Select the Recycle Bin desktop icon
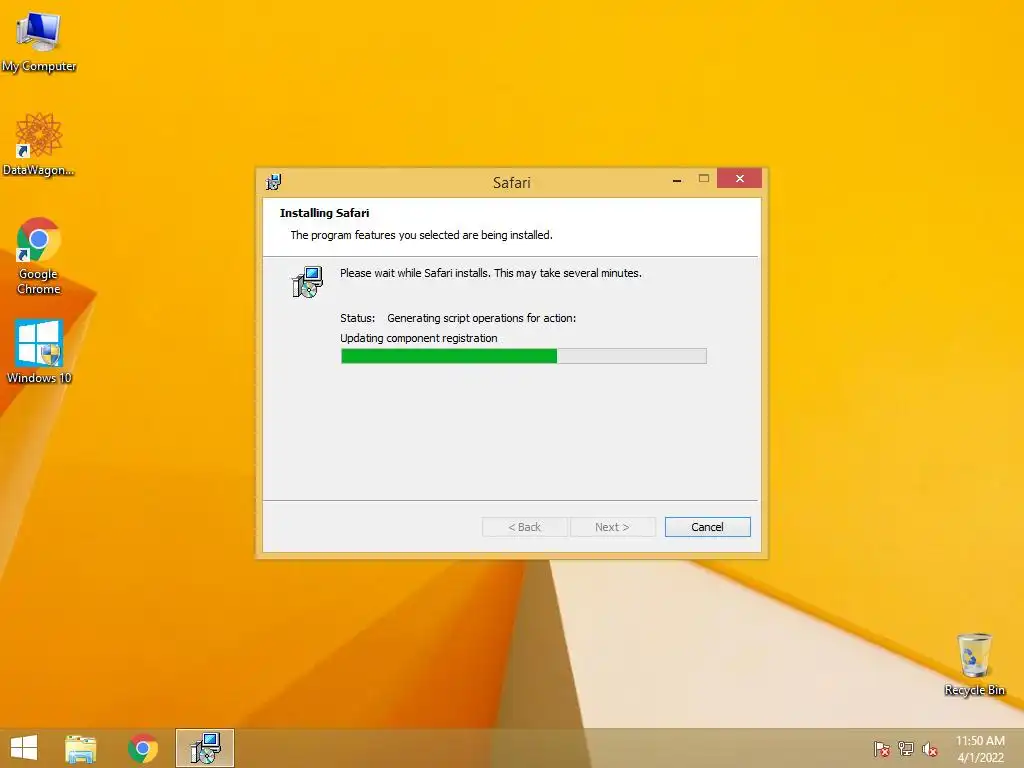The height and width of the screenshot is (768, 1024). pyautogui.click(x=974, y=664)
